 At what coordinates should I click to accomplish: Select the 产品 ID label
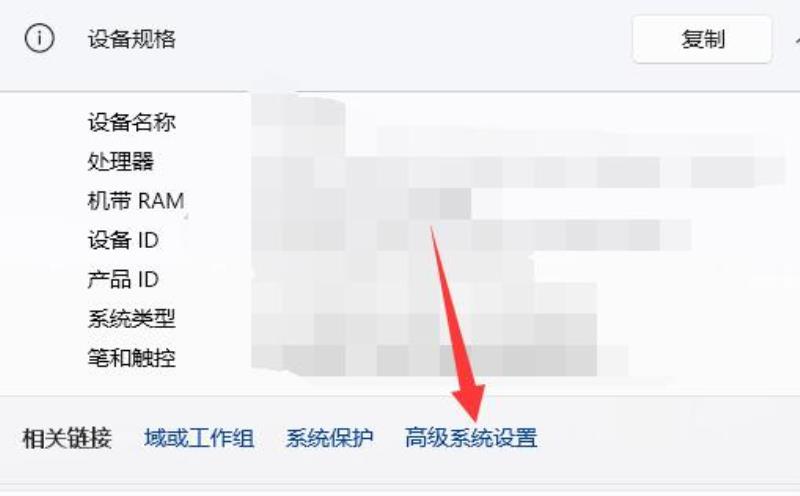coord(123,280)
